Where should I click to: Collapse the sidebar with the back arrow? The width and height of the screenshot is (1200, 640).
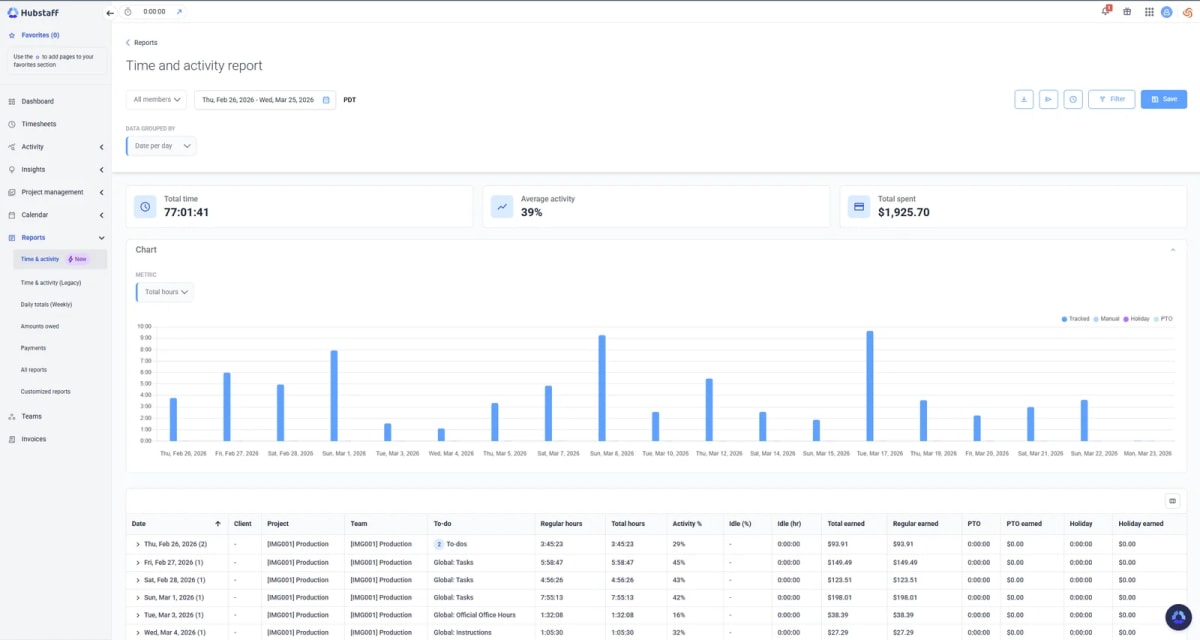click(110, 12)
